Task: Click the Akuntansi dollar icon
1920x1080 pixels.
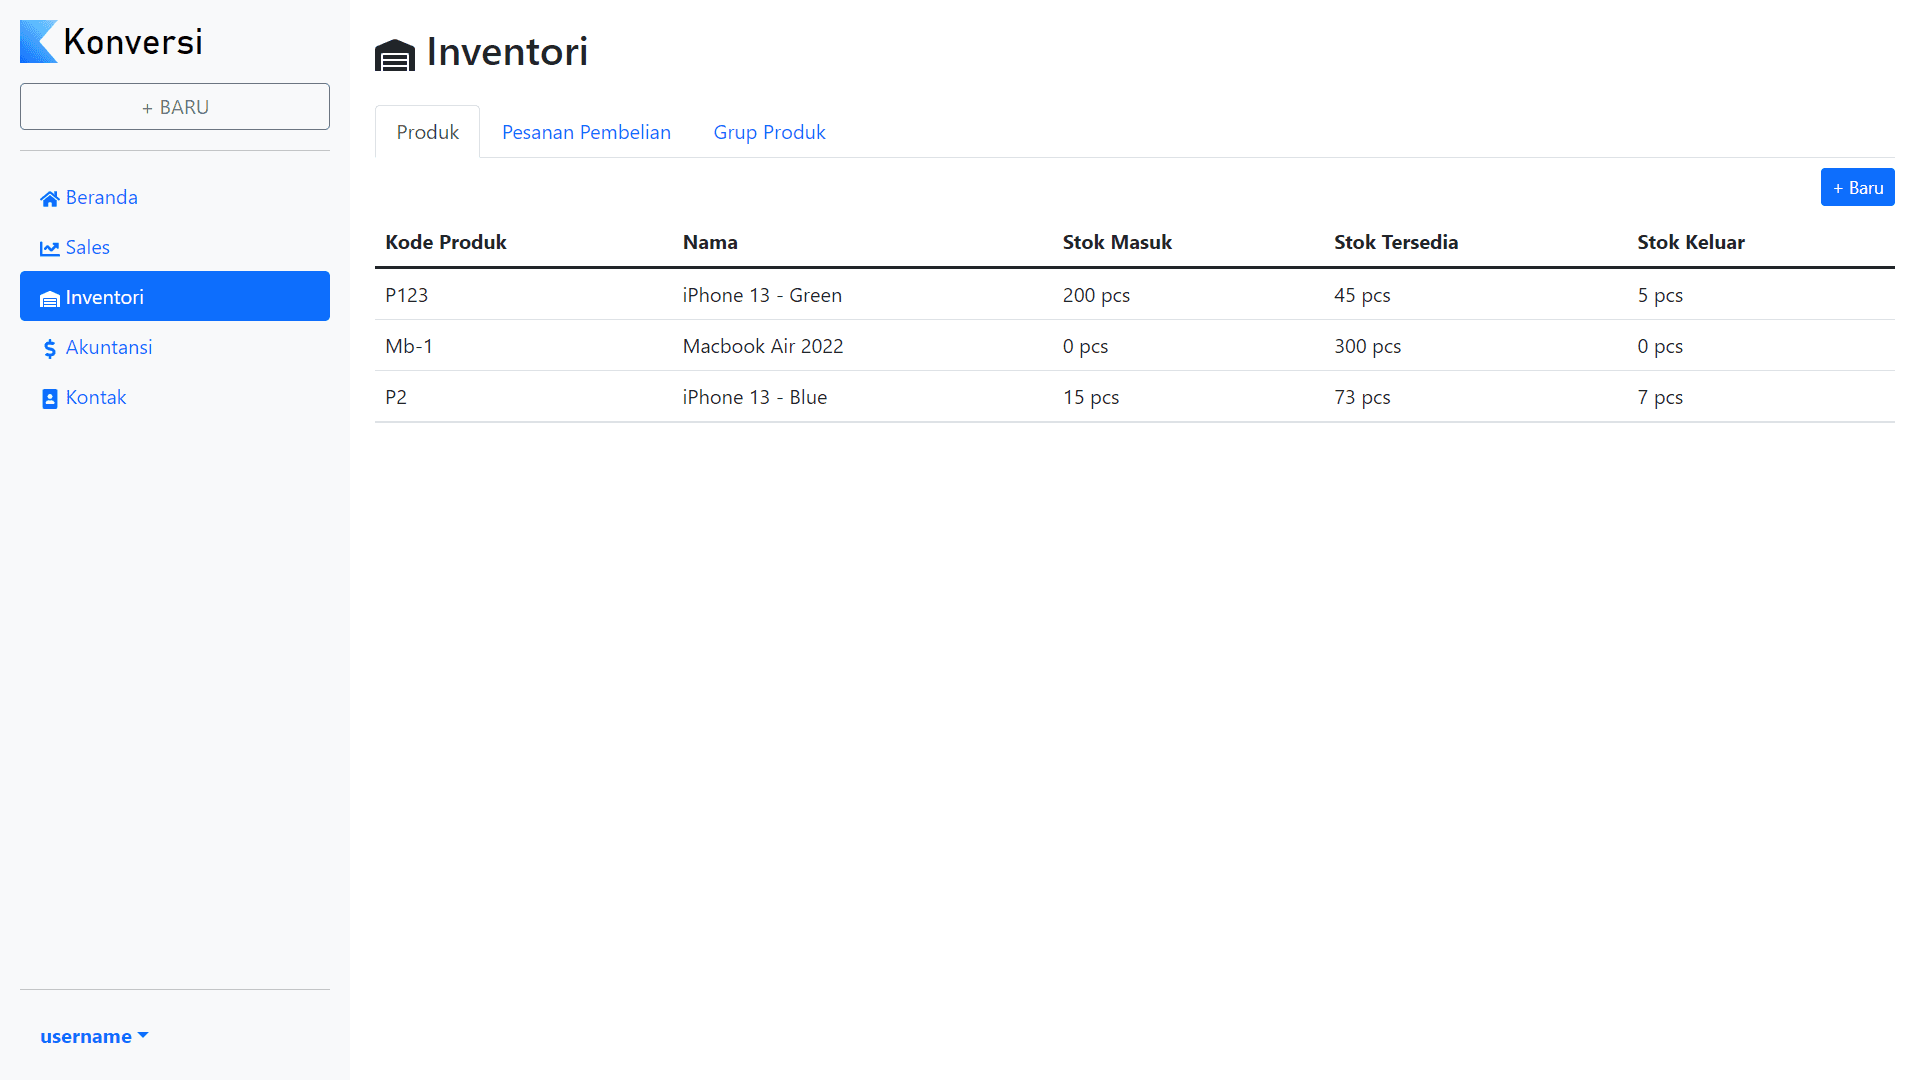Action: pyautogui.click(x=49, y=349)
